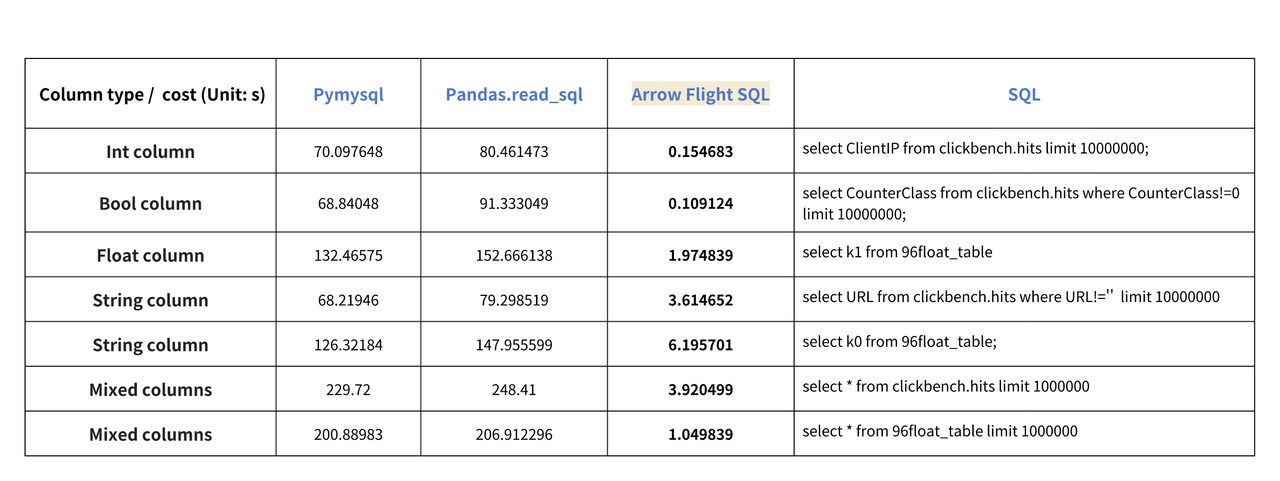Select the select k1 from 96float_table query
Viewport: 1280px width, 481px height.
[897, 252]
